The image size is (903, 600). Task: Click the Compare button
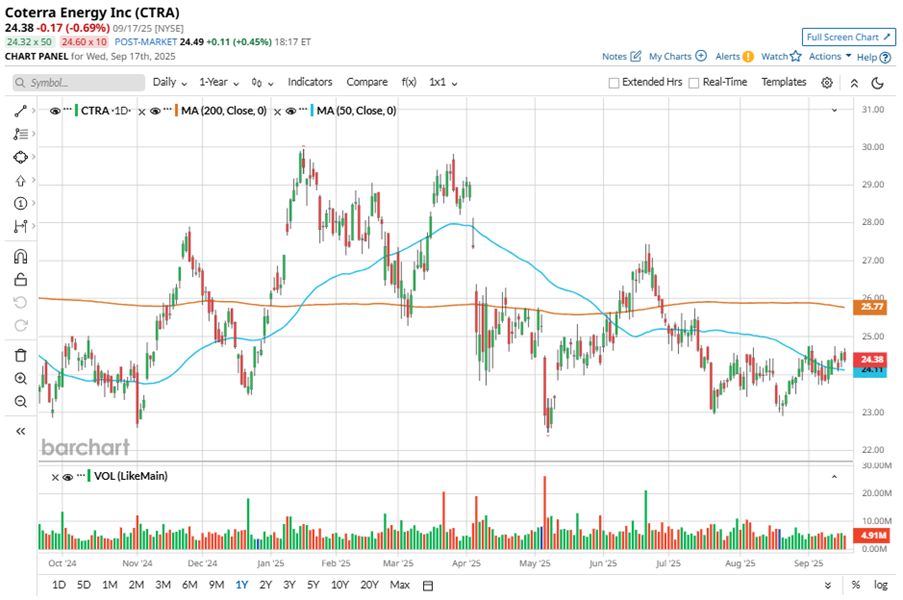pyautogui.click(x=367, y=82)
